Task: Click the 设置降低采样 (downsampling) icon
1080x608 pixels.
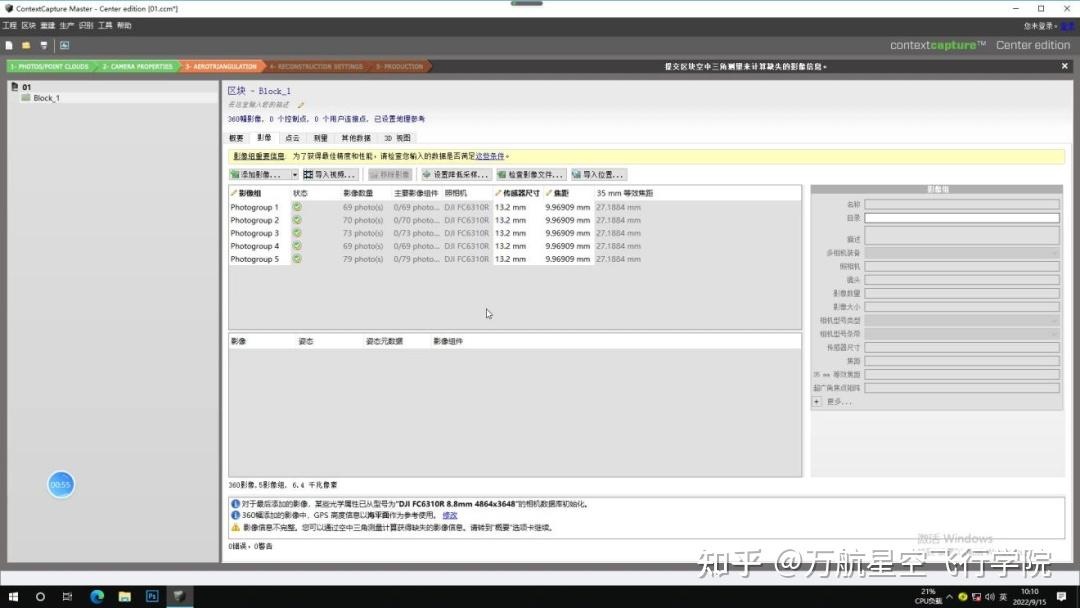Action: coord(427,174)
